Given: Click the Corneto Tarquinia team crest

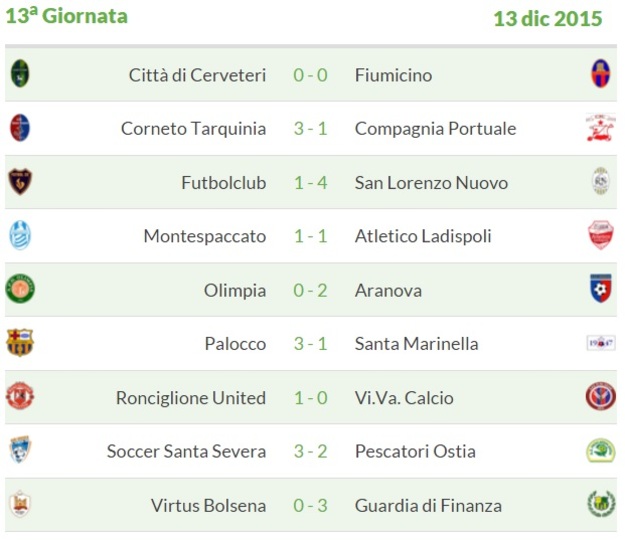Looking at the screenshot, I should [20, 128].
